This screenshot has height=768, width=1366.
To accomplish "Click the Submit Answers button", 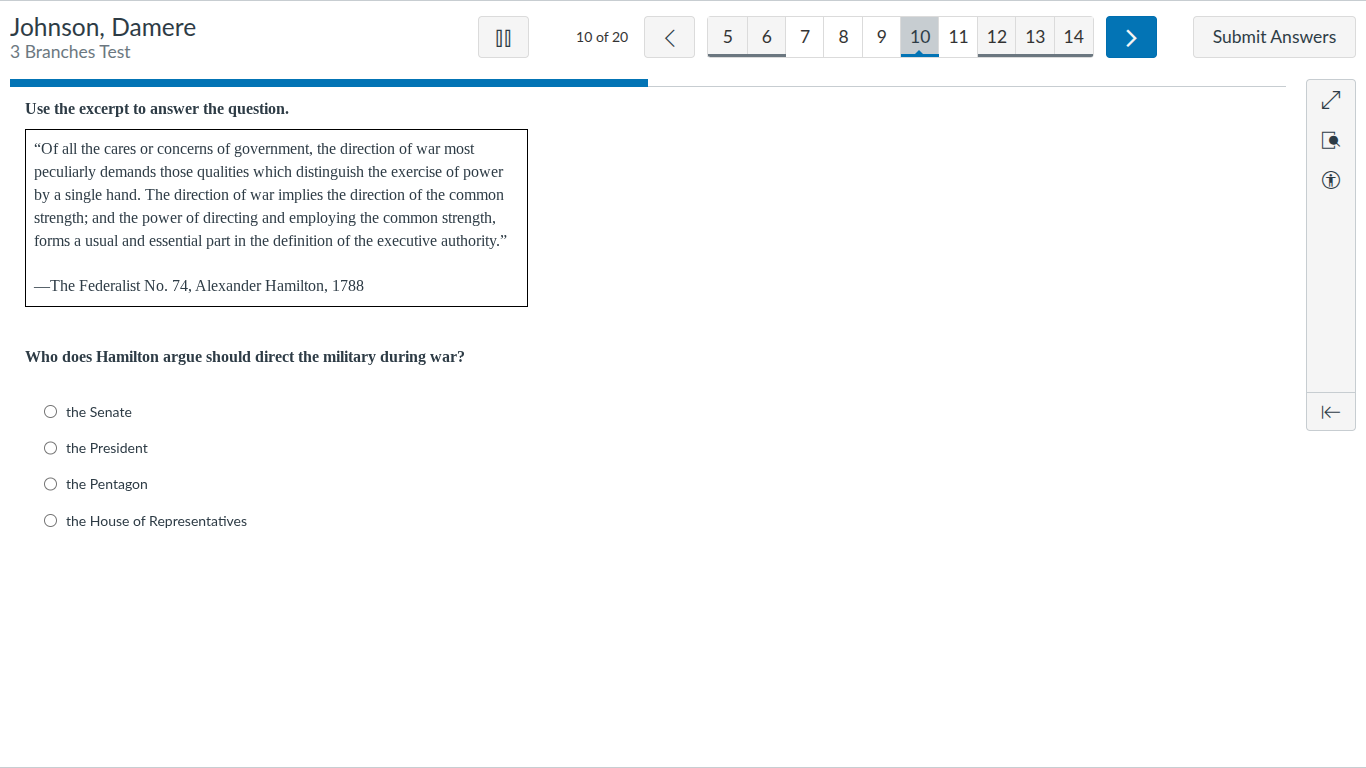I will click(x=1274, y=37).
